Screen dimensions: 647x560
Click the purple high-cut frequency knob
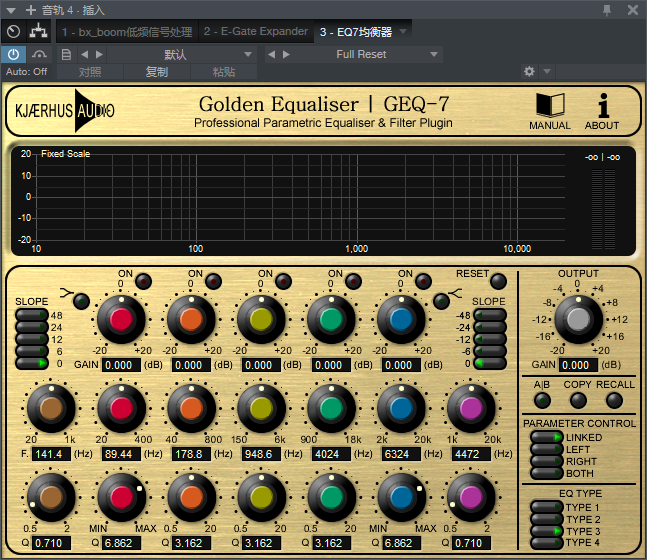471,408
